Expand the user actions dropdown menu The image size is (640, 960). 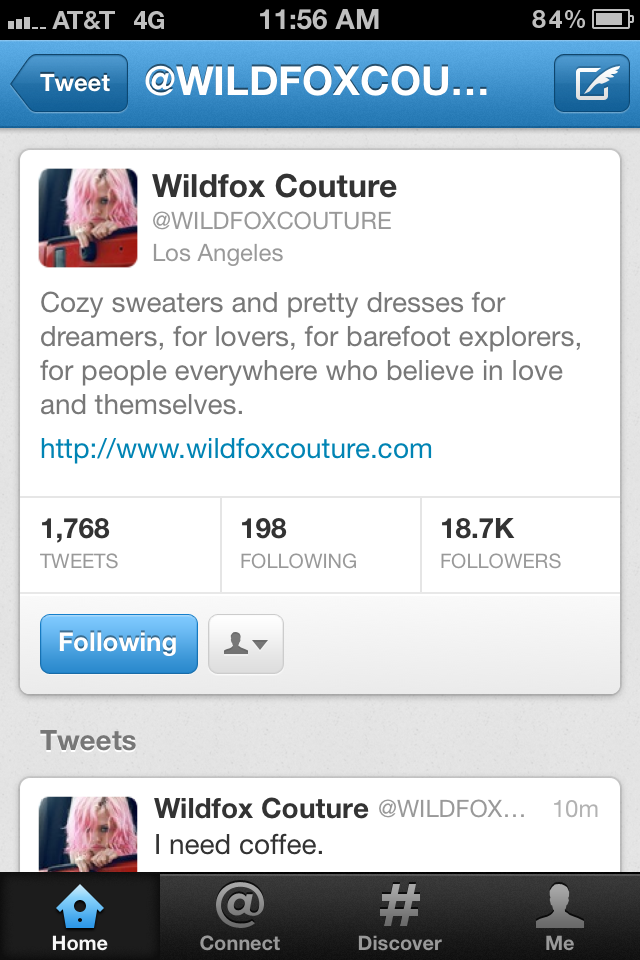[x=246, y=643]
